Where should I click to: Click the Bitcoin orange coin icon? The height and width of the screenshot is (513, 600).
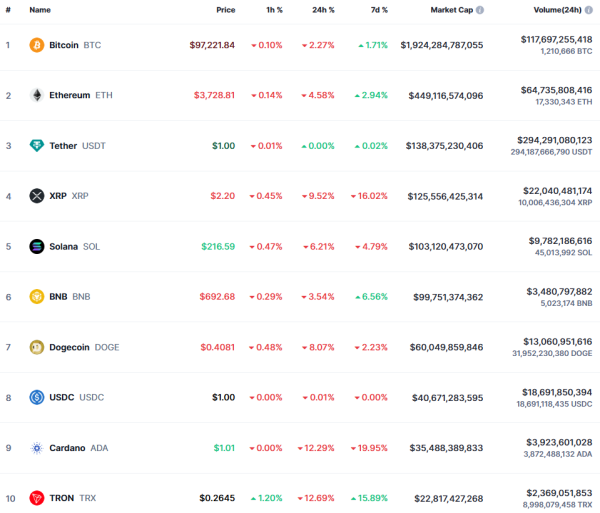(x=37, y=45)
